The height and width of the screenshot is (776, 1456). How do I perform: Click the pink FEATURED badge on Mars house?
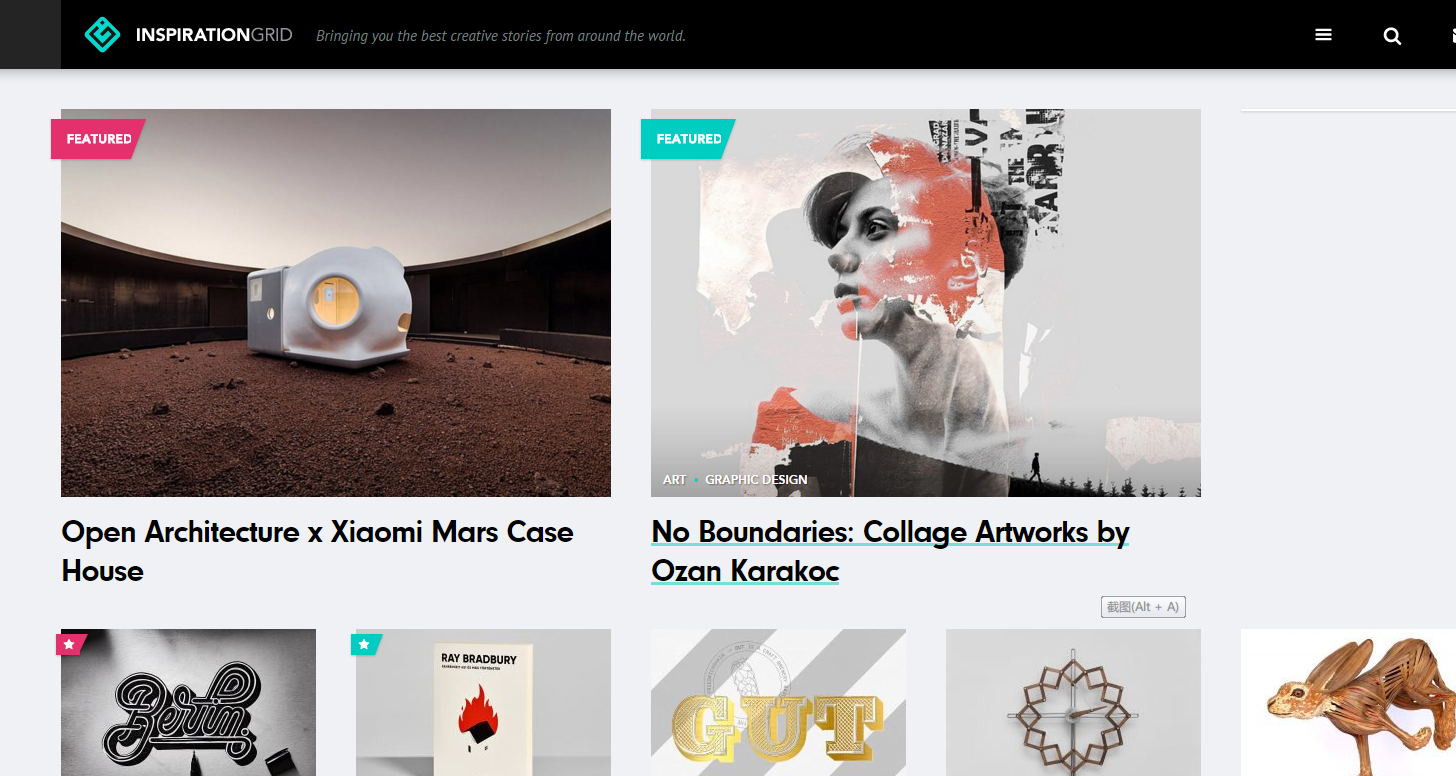click(x=98, y=139)
